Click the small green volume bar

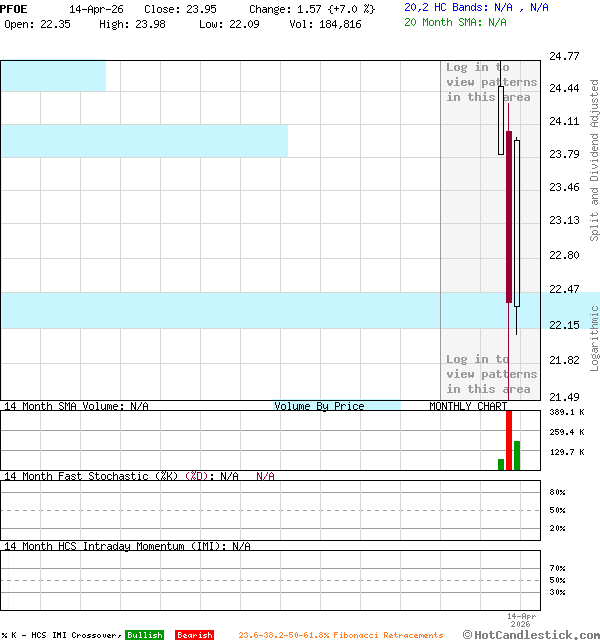[501, 464]
